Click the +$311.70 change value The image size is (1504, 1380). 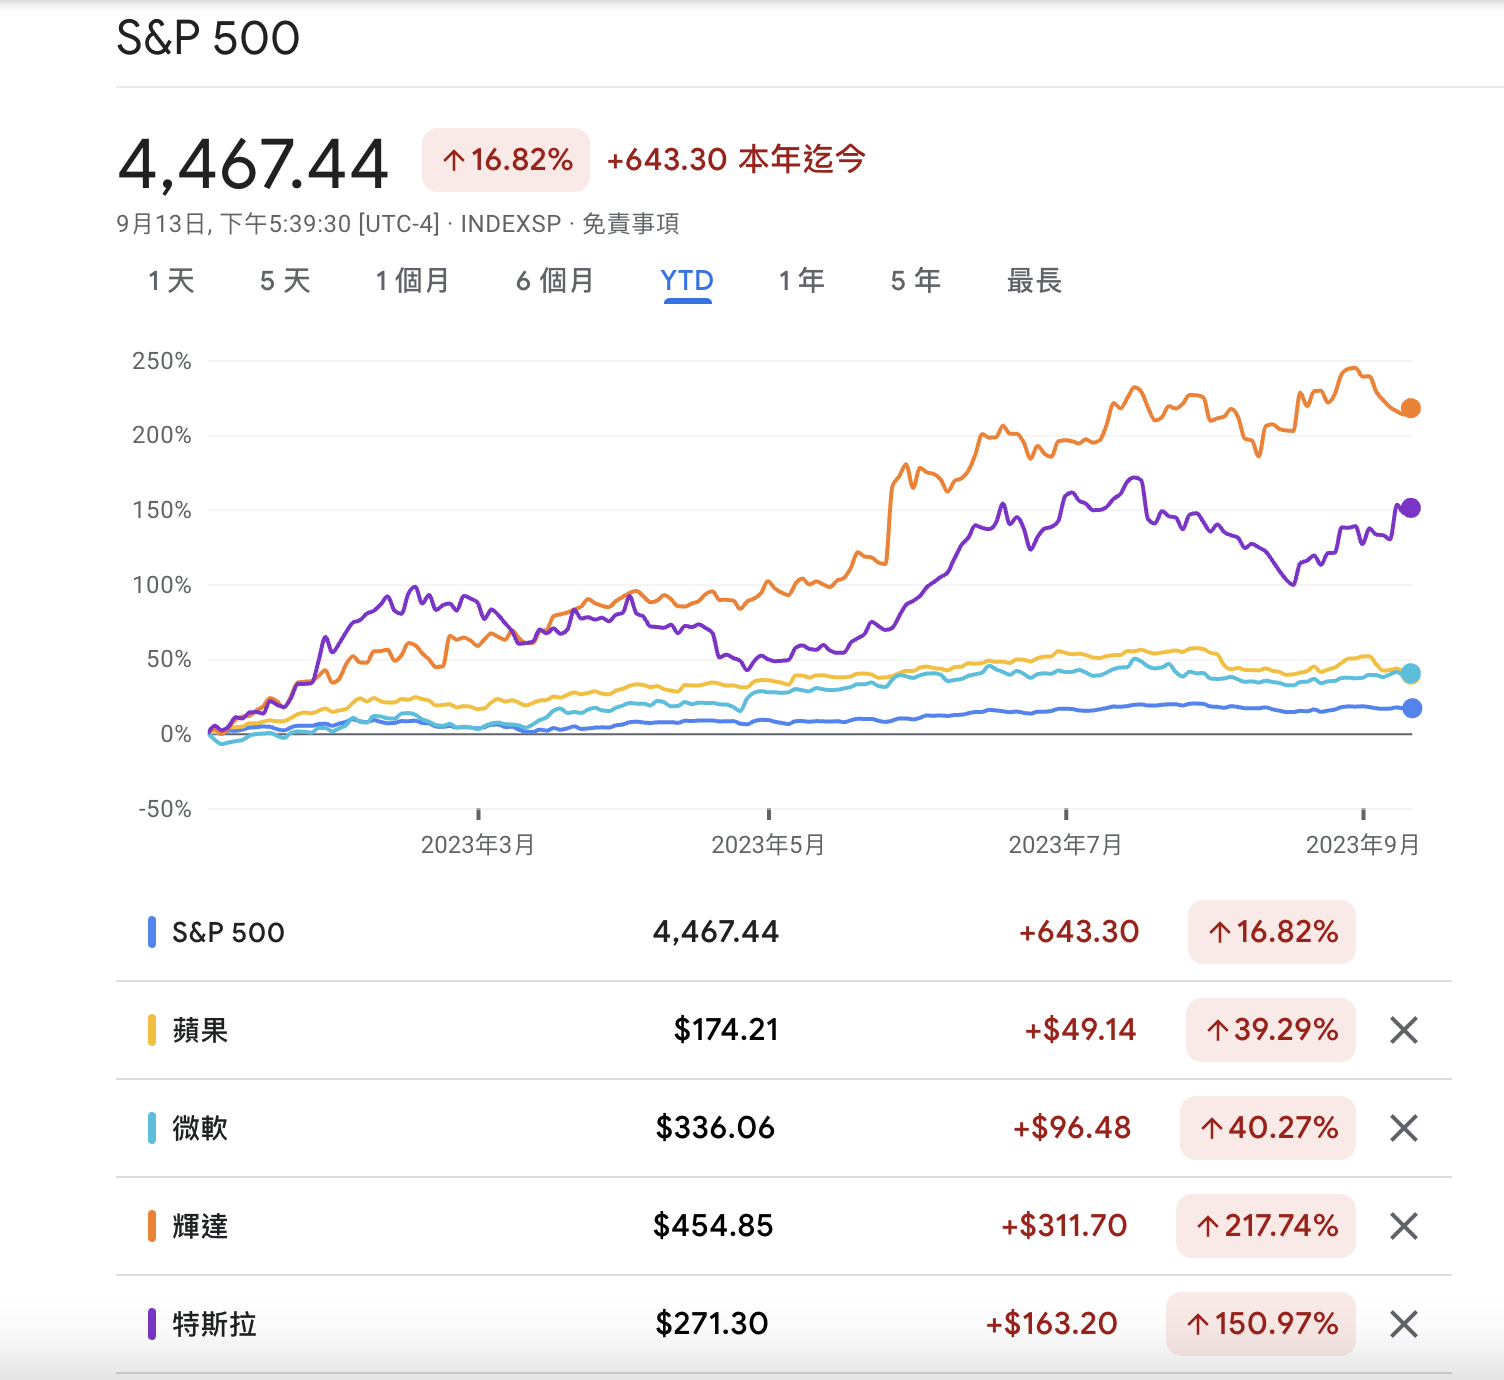[1064, 1226]
